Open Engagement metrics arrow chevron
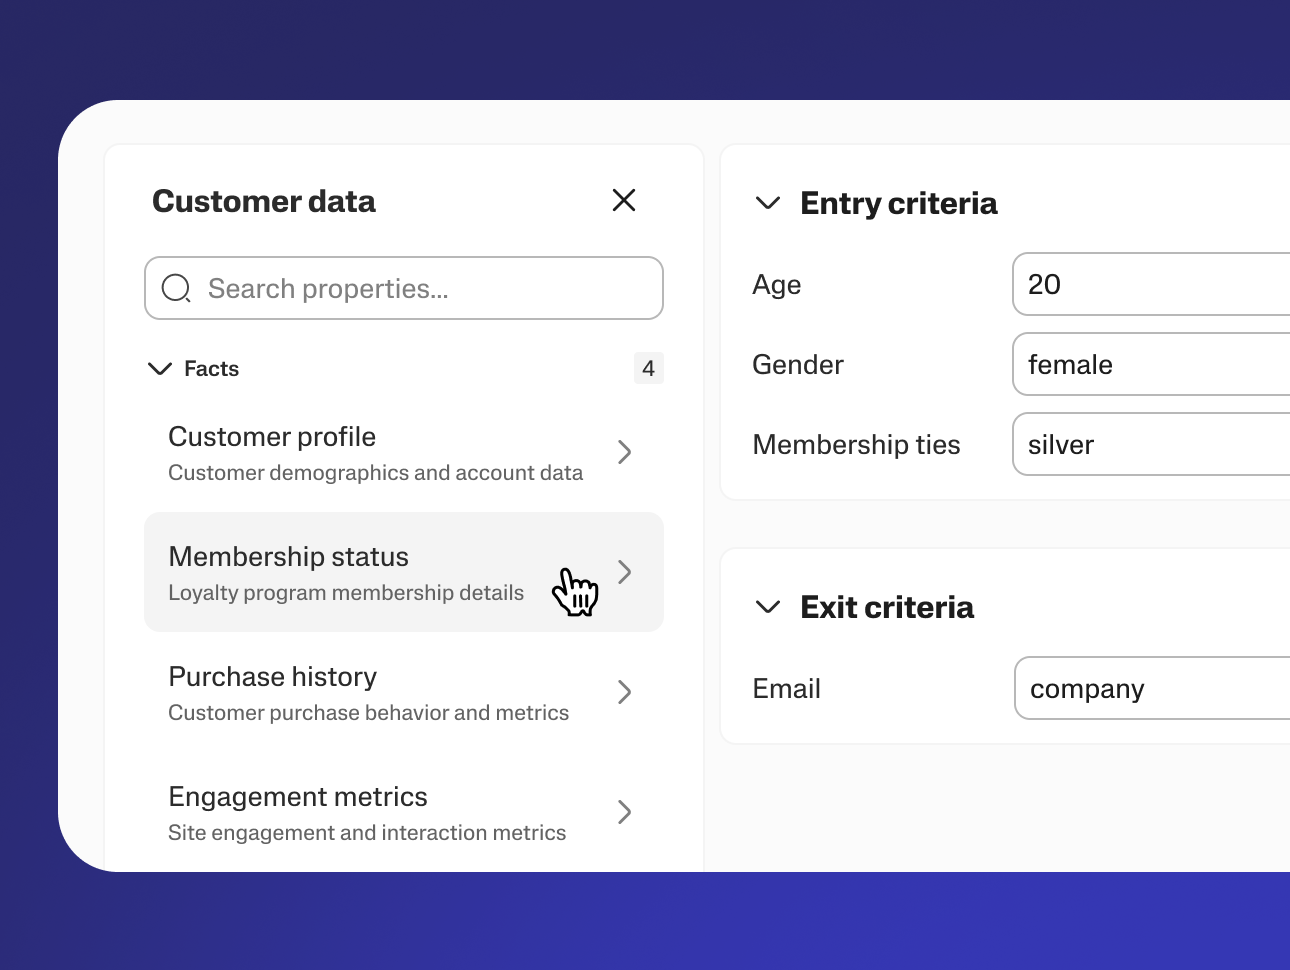 point(624,812)
